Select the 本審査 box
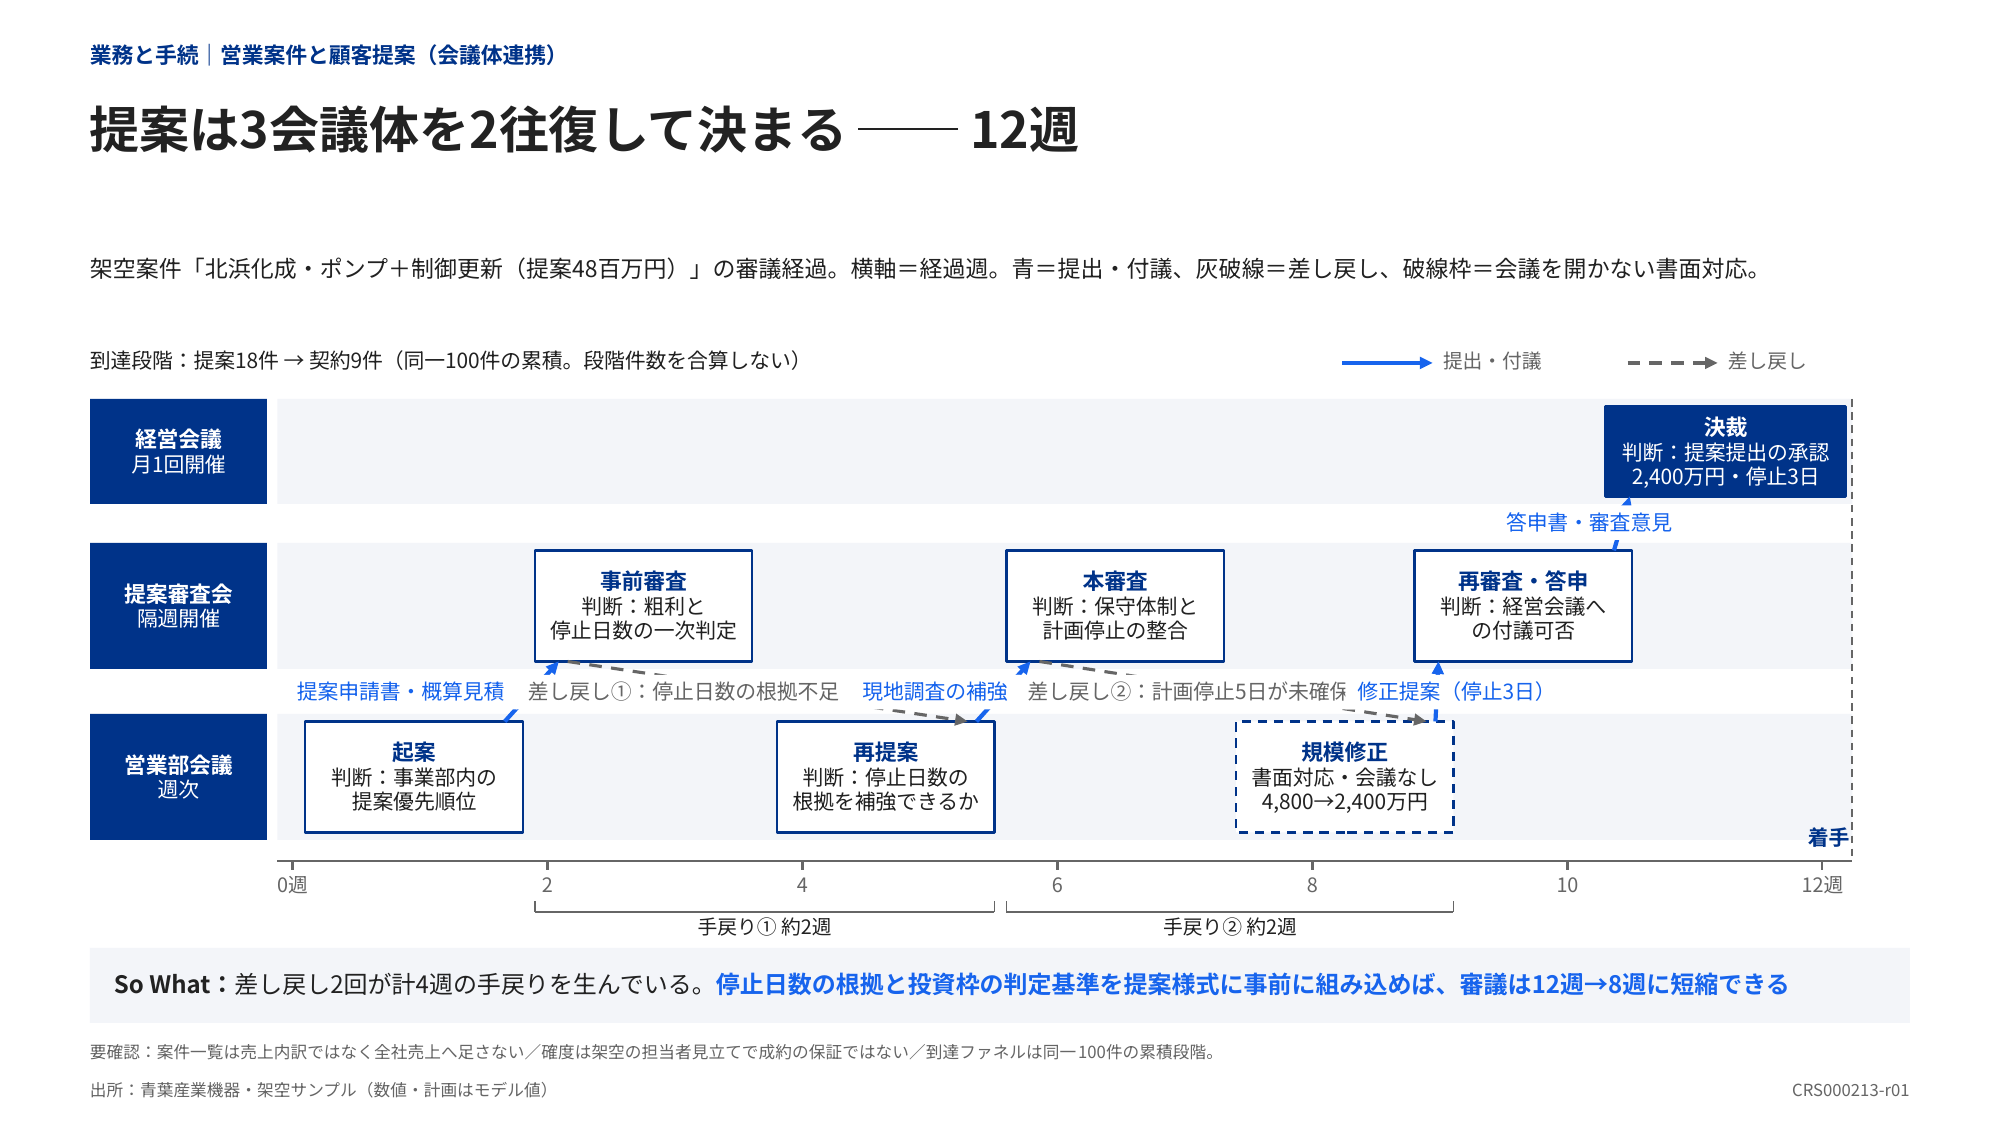Image resolution: width=2000 pixels, height=1125 pixels. coord(1115,606)
